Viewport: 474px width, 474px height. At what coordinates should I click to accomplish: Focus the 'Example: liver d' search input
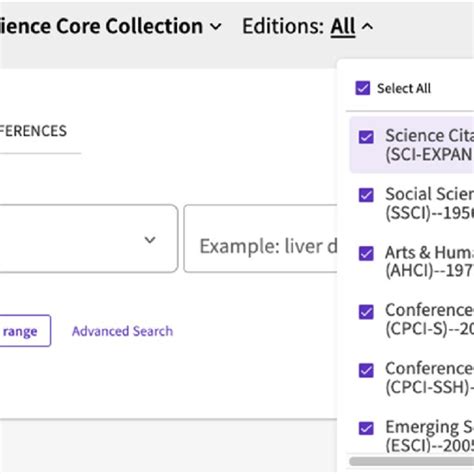tap(261, 239)
